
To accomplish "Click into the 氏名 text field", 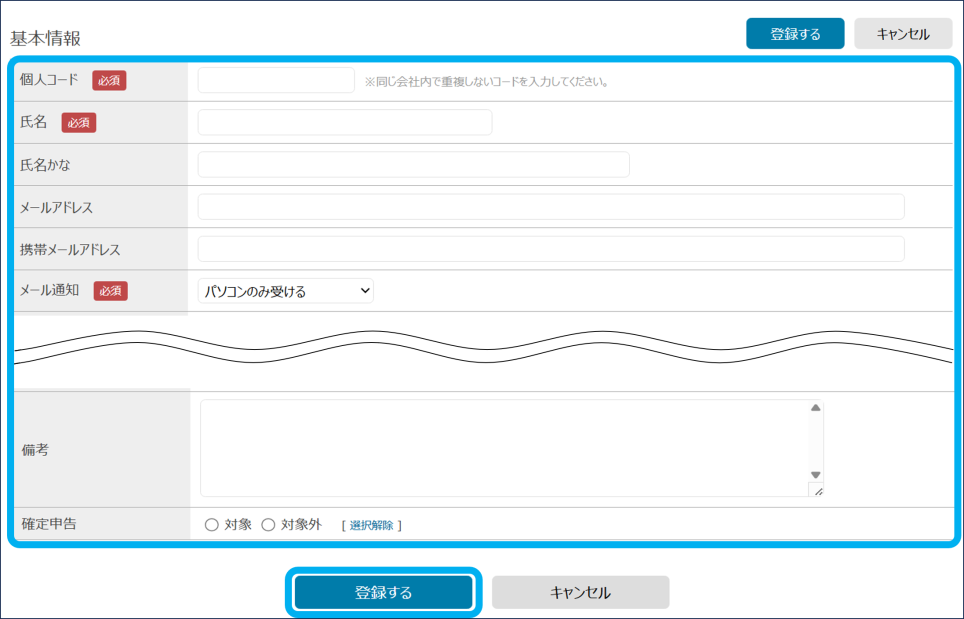I will [x=344, y=122].
